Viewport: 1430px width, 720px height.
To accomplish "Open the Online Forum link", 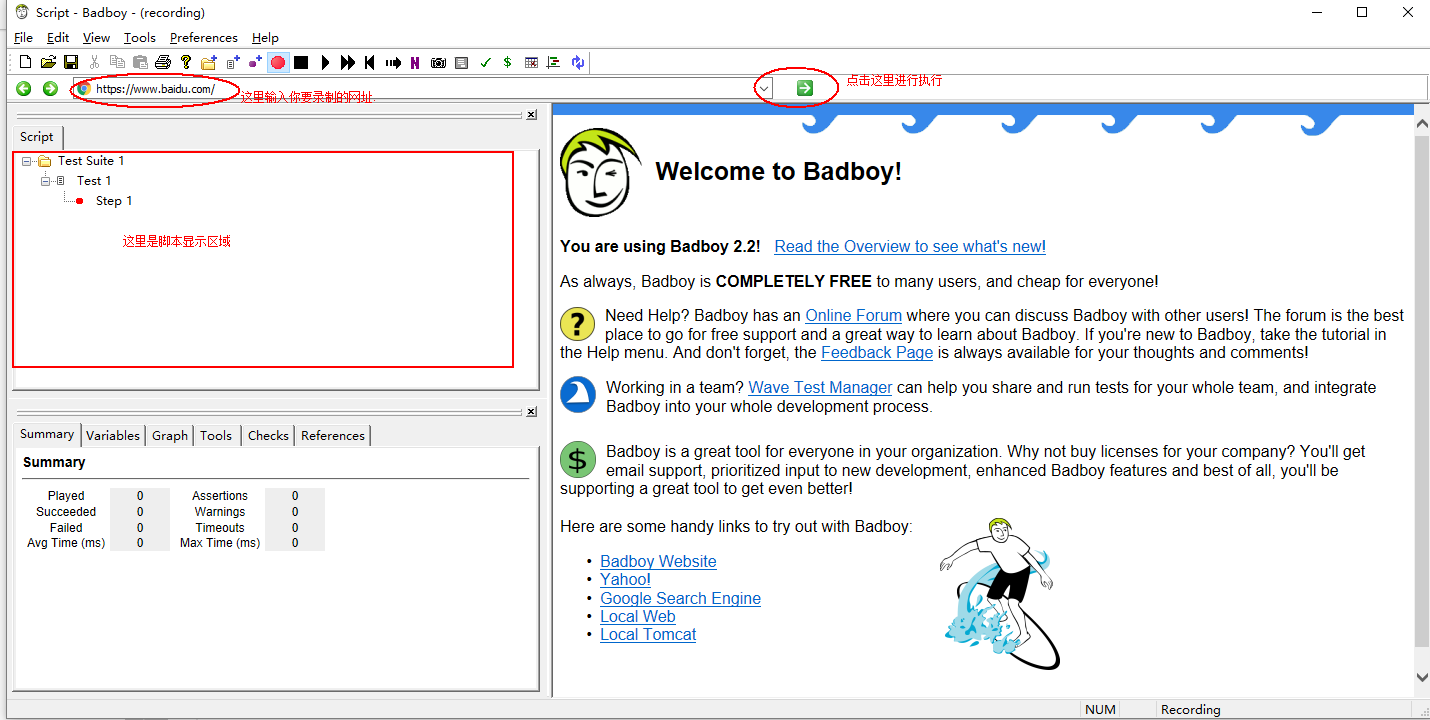I will 854,315.
